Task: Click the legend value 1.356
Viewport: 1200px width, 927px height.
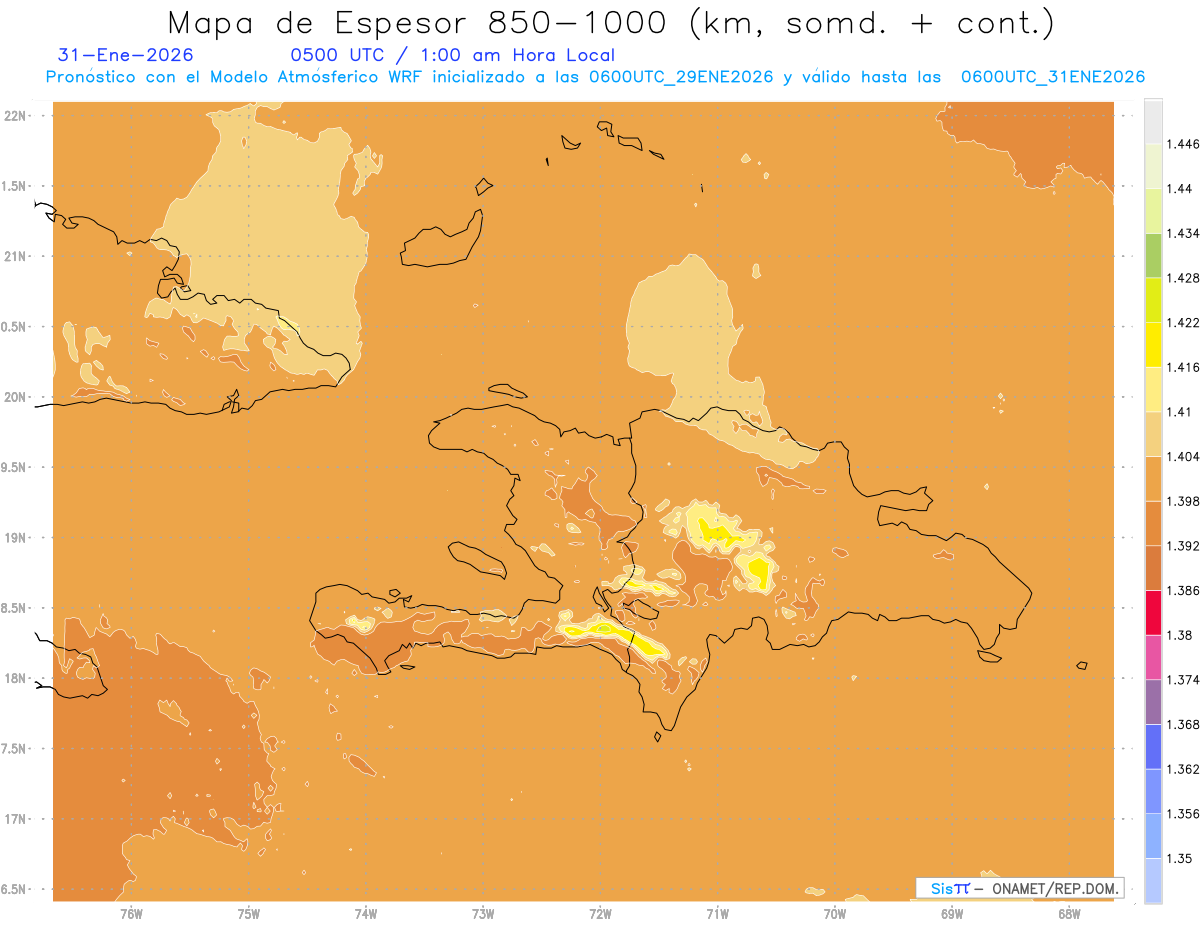Action: 1182,814
